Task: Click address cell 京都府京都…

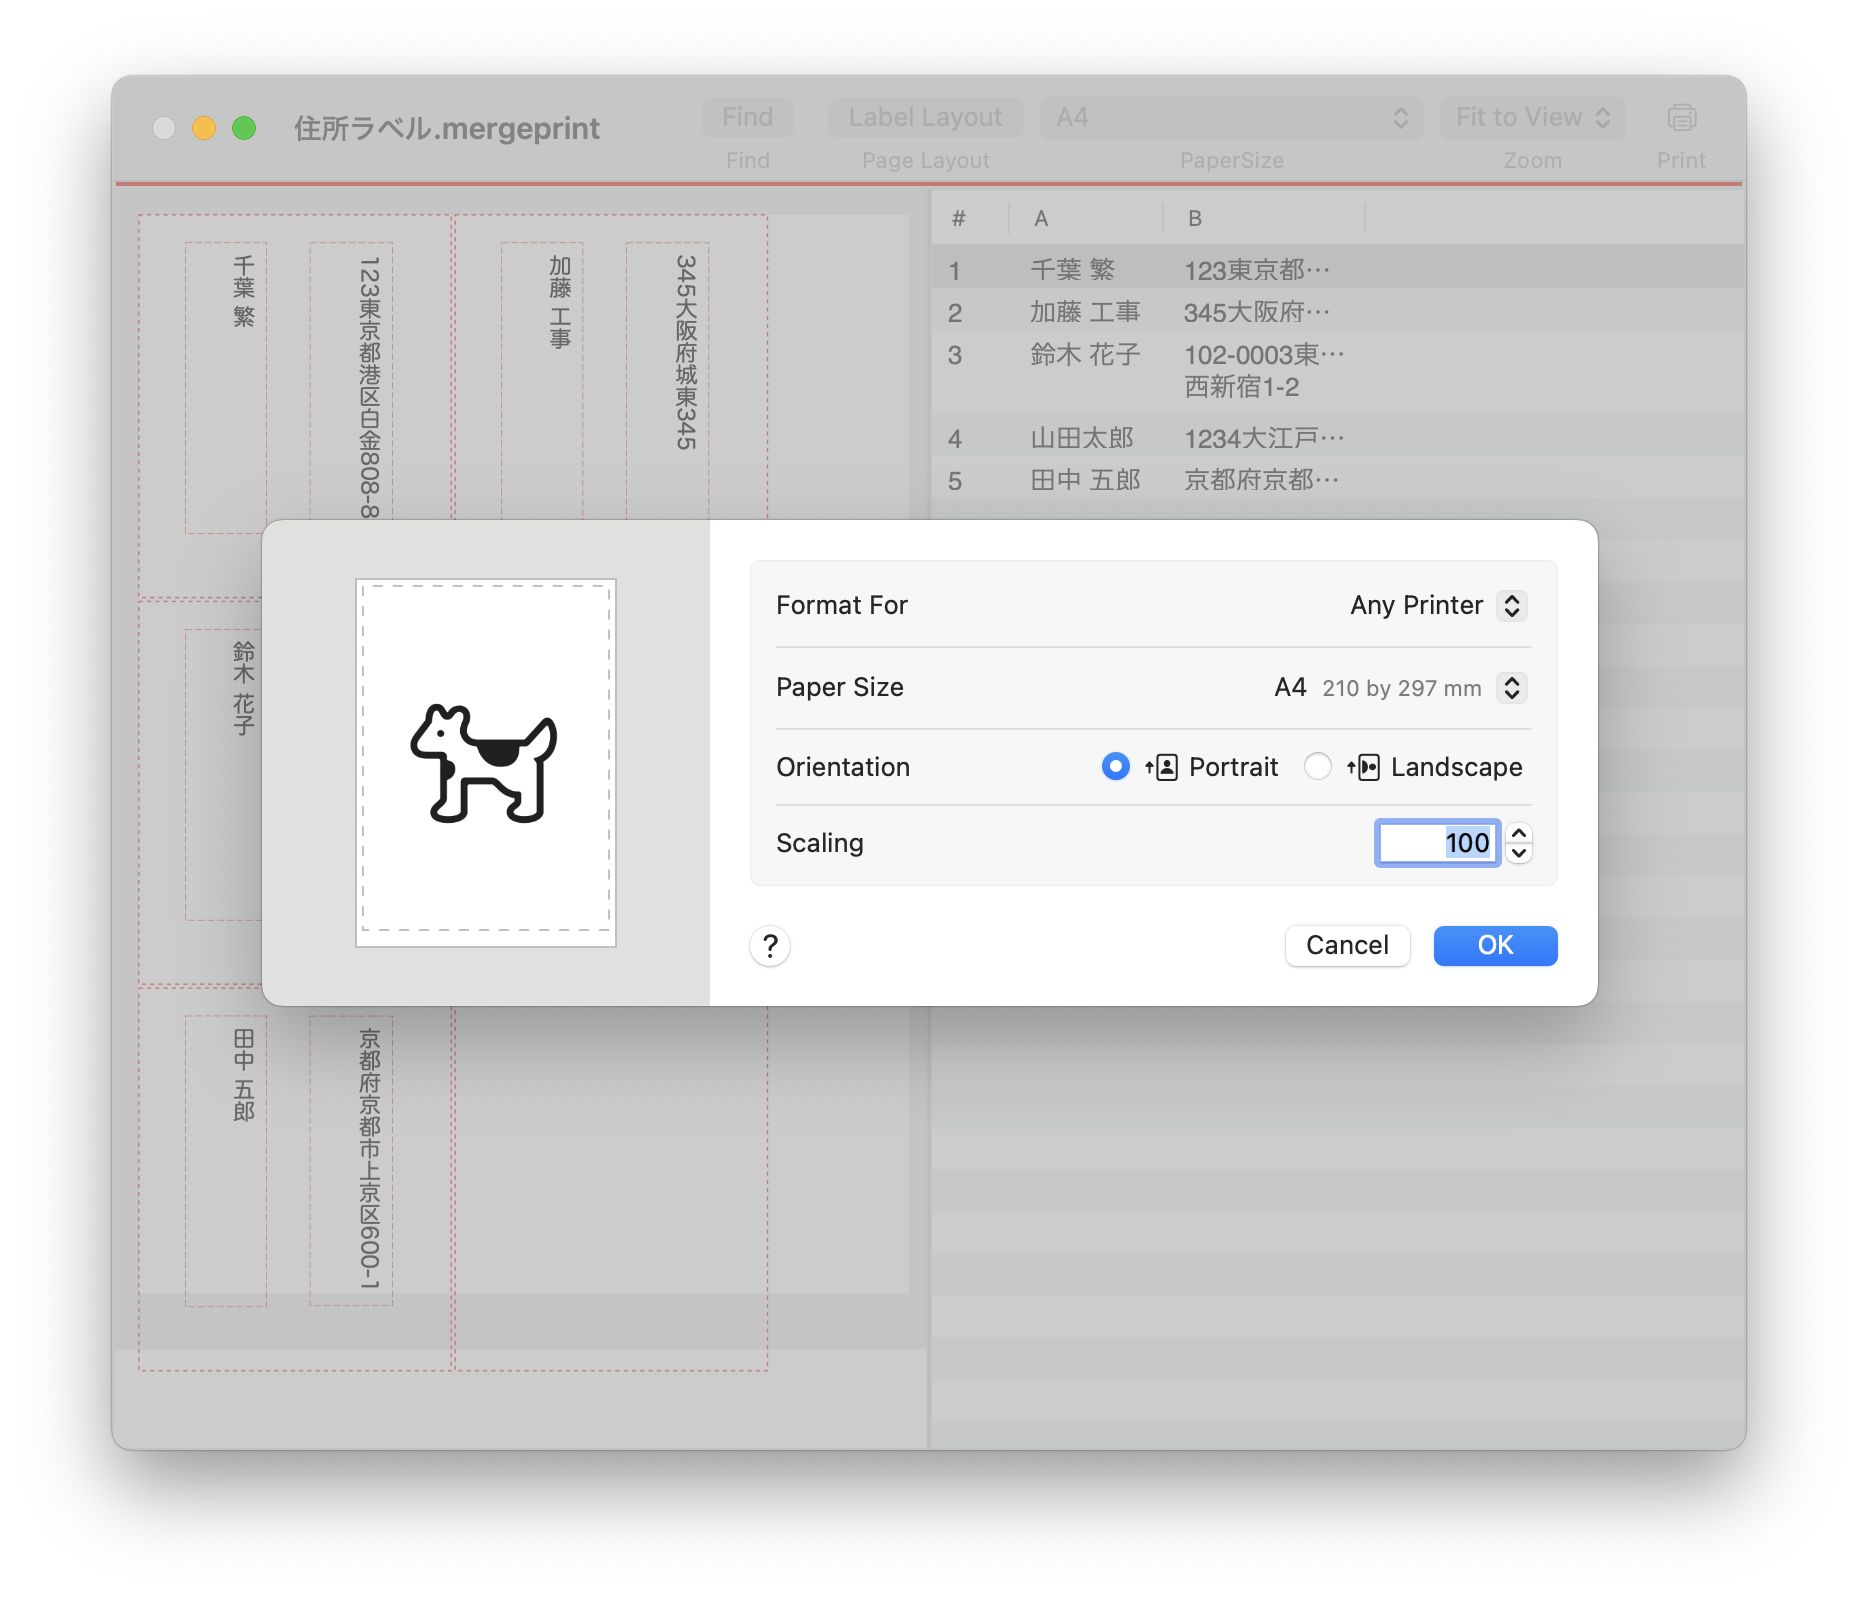Action: (1262, 480)
